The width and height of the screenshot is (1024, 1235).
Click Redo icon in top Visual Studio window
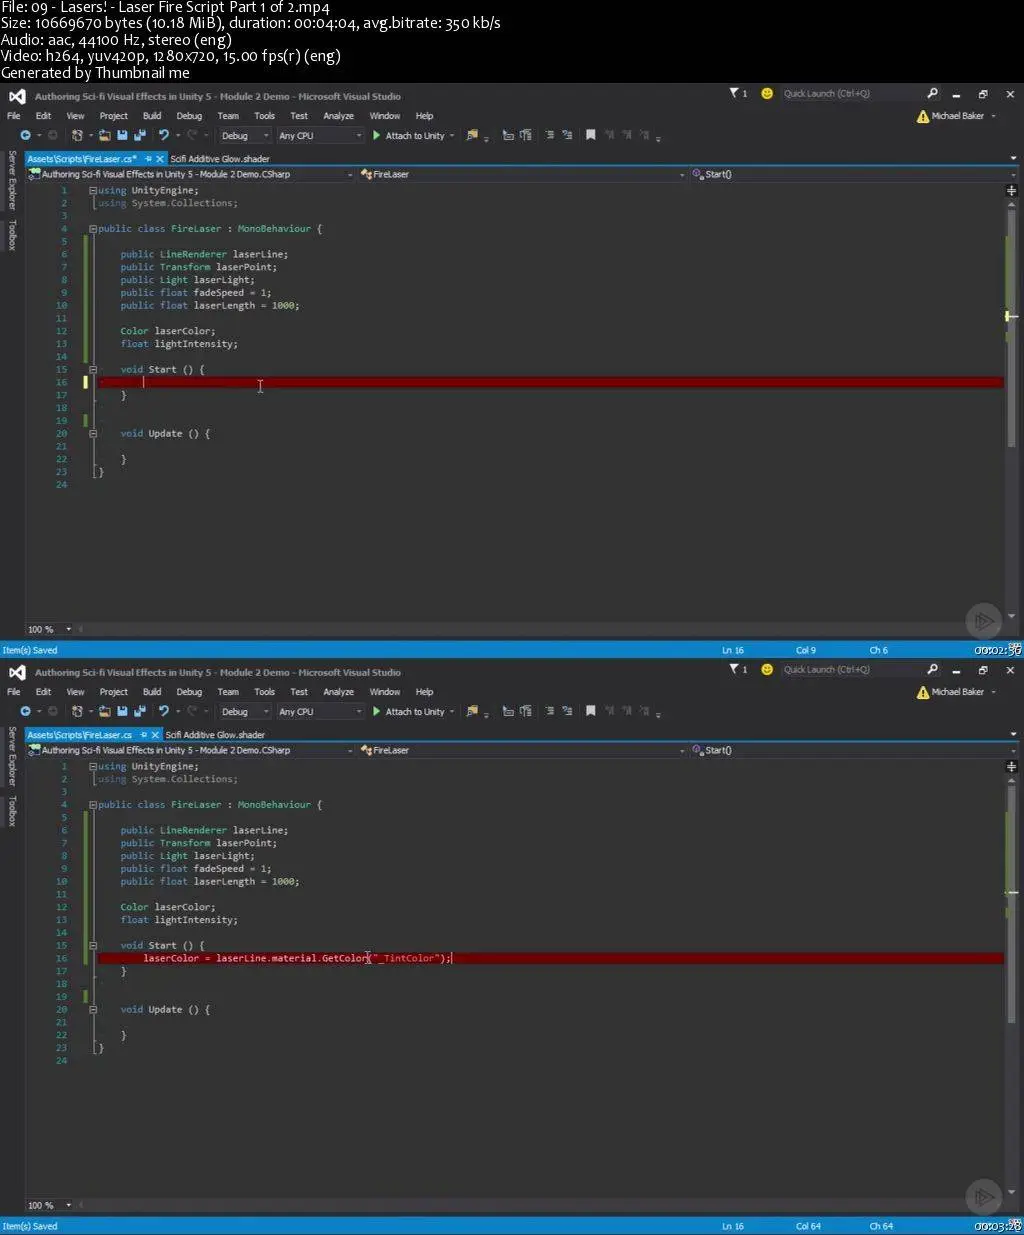(192, 135)
